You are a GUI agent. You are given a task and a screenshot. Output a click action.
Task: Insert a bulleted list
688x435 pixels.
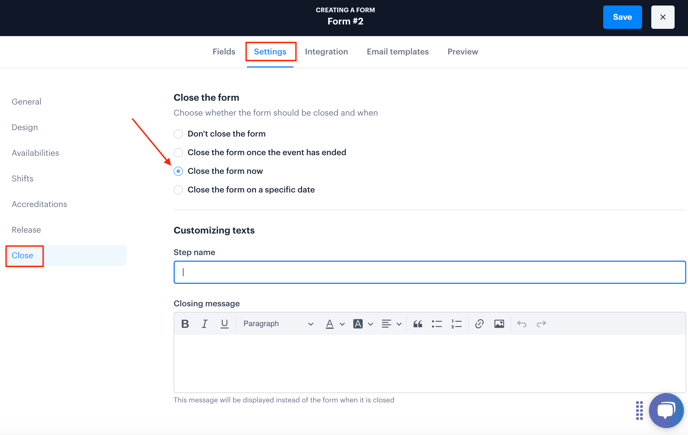pyautogui.click(x=437, y=324)
